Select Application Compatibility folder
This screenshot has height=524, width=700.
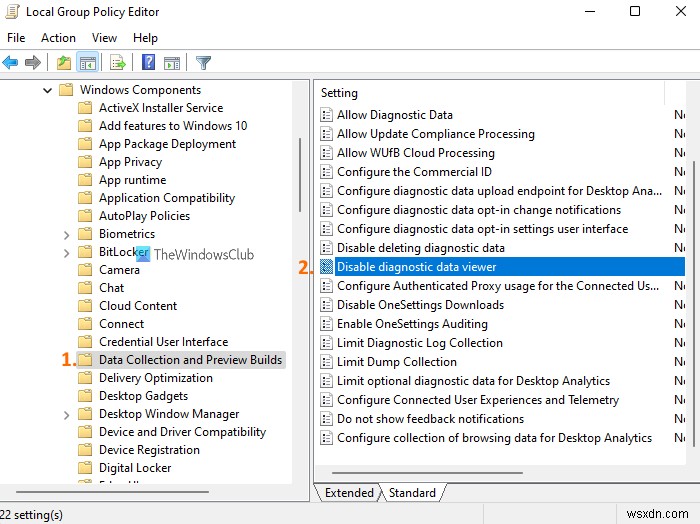click(167, 198)
